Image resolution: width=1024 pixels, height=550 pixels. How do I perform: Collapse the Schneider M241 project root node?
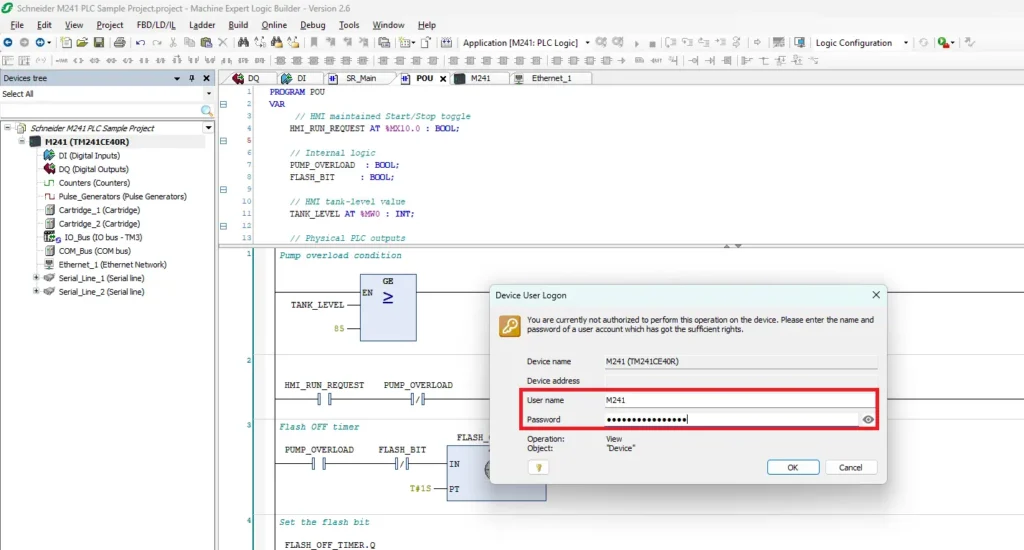[x=8, y=127]
